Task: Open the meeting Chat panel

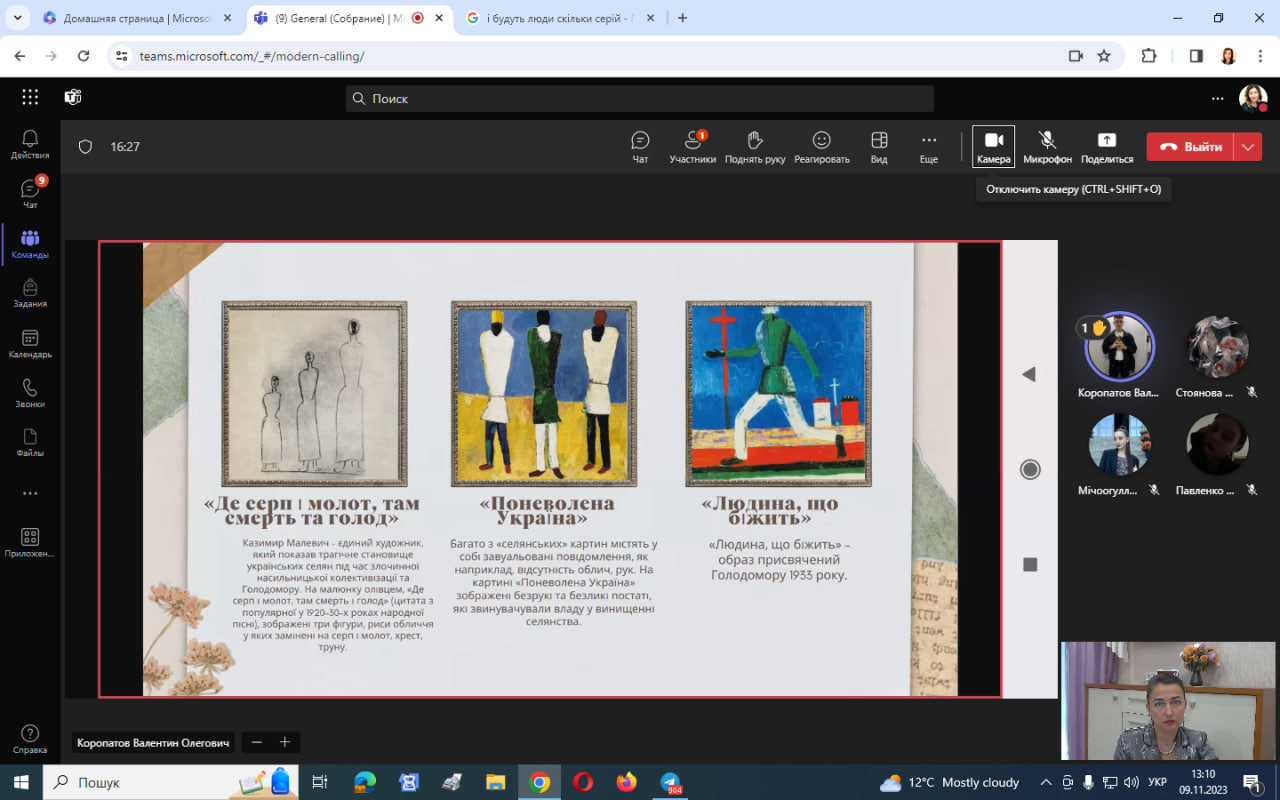Action: [640, 146]
